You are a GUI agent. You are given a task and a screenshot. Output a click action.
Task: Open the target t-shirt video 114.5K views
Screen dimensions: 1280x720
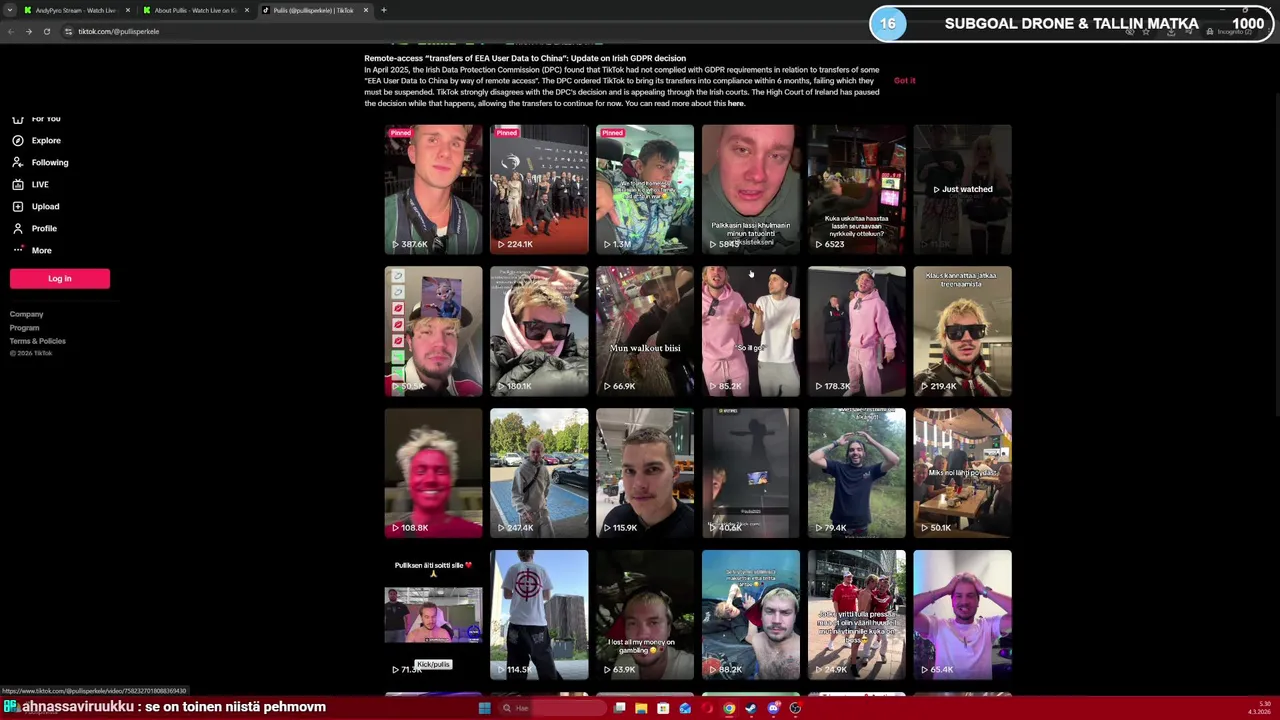(539, 614)
